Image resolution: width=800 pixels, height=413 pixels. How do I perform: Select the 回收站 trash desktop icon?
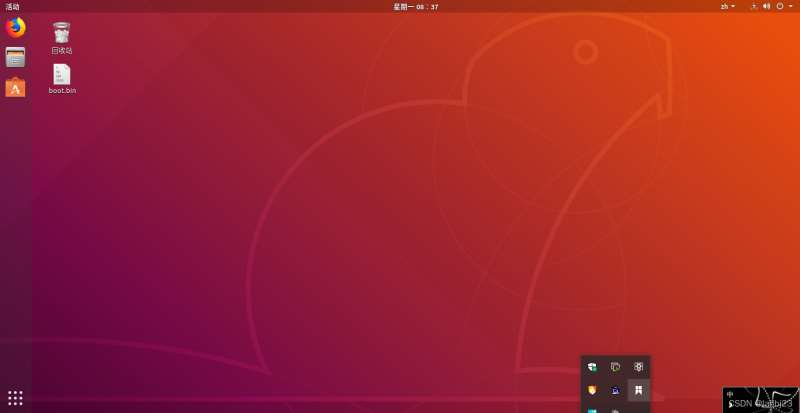point(62,38)
